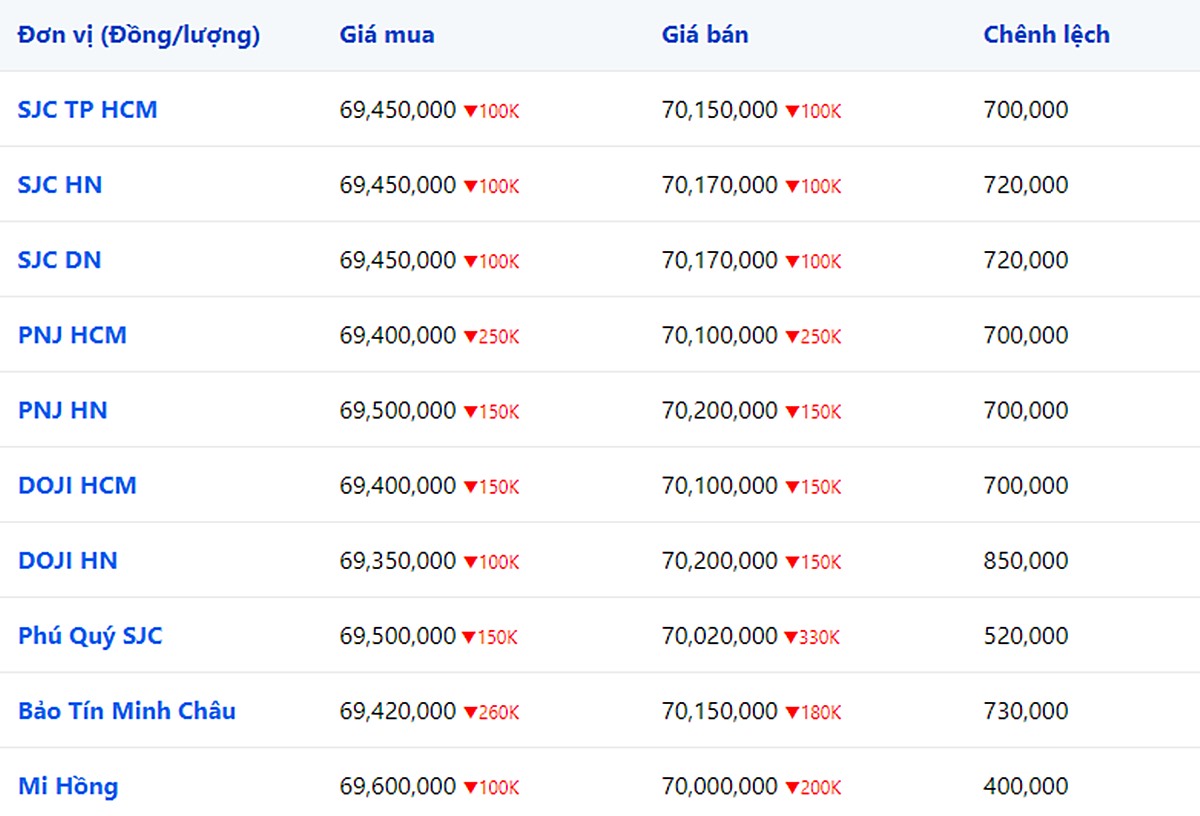Viewport: 1200px width, 816px height.
Task: Select Mi Hồng buy price 69,600,000
Action: point(398,786)
